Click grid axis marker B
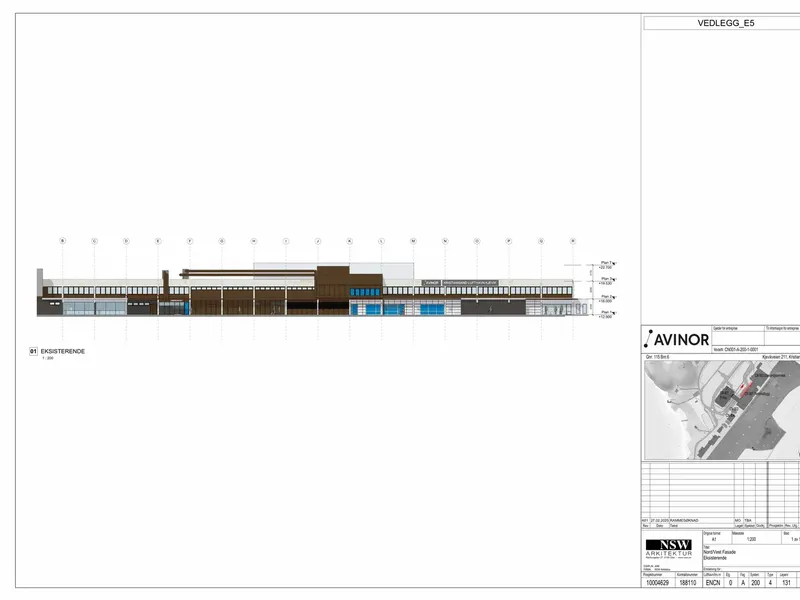The image size is (800, 600). tap(62, 241)
